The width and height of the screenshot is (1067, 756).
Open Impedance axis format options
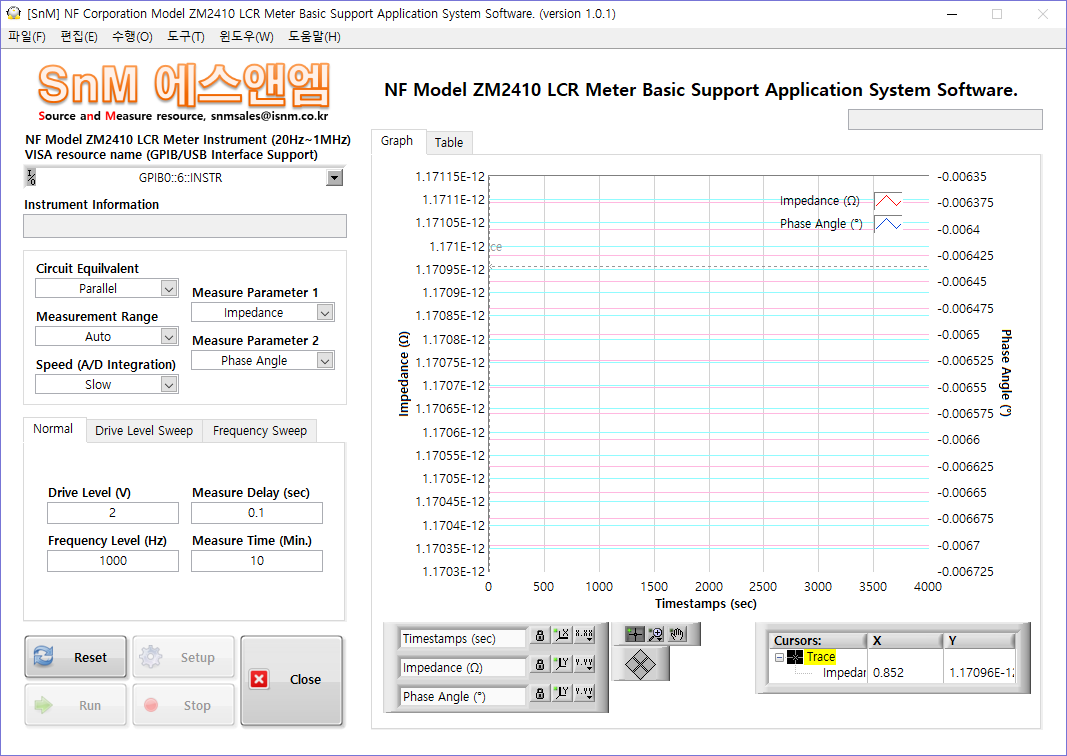click(584, 664)
